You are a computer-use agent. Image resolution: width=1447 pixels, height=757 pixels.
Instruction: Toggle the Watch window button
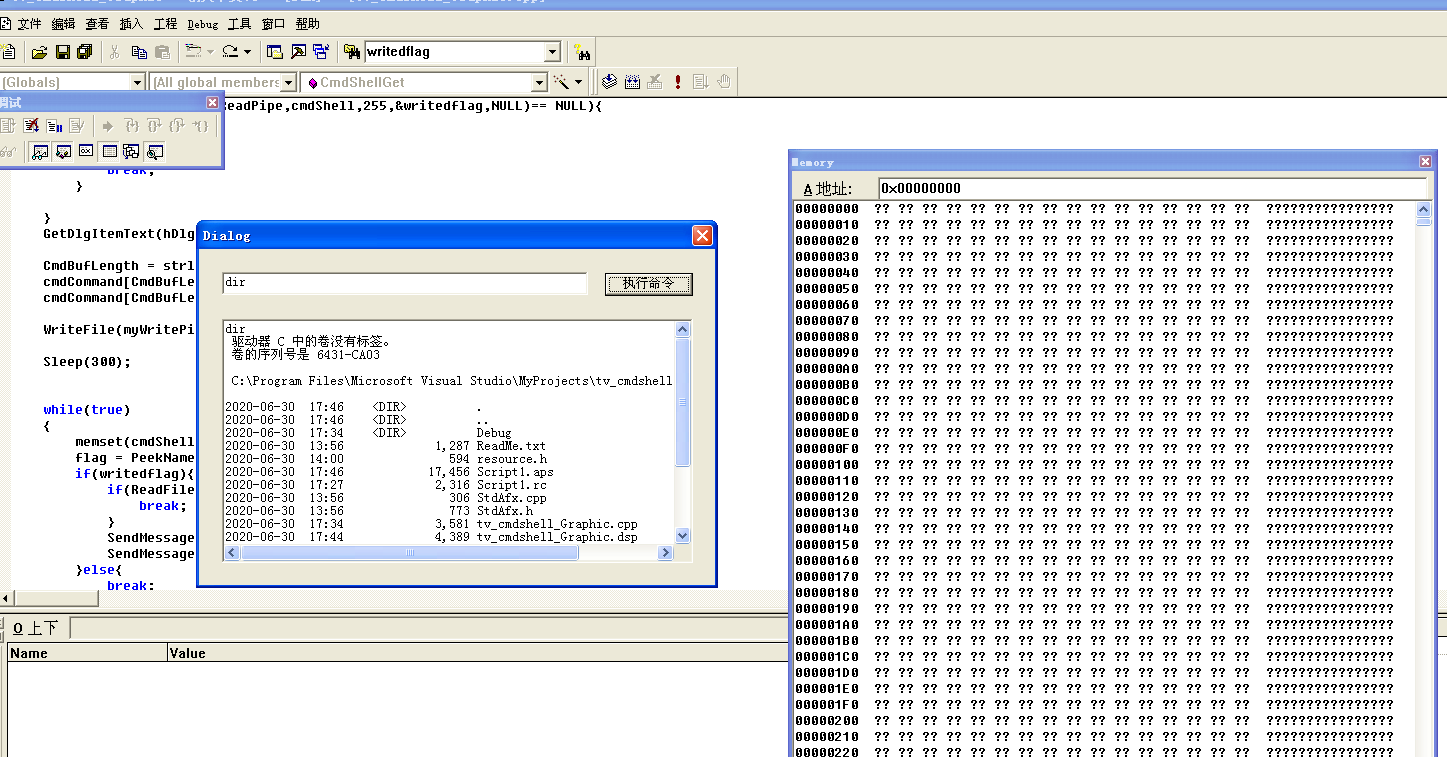tap(40, 152)
